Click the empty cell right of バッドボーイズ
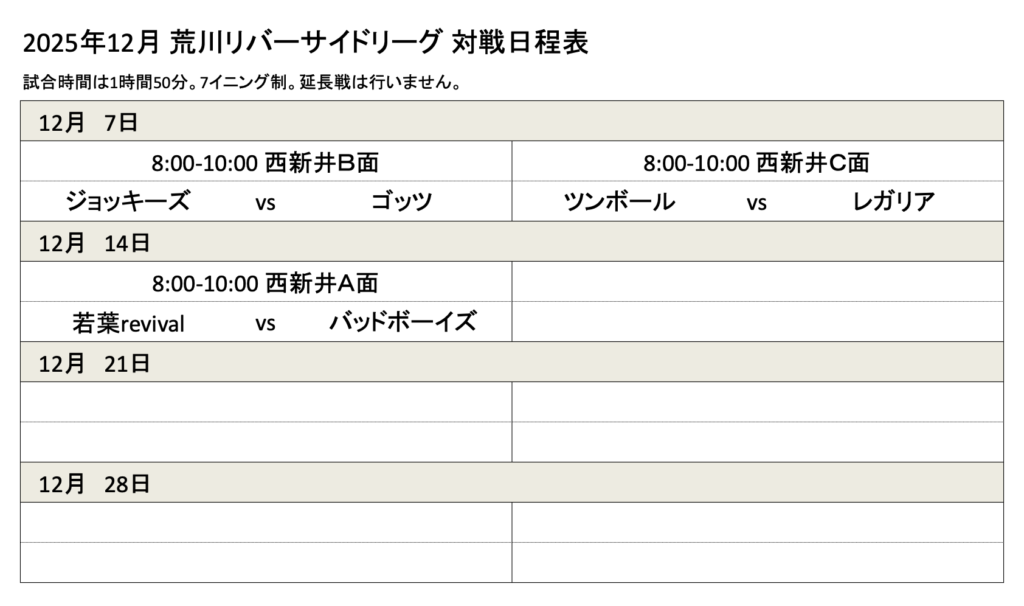 [757, 322]
